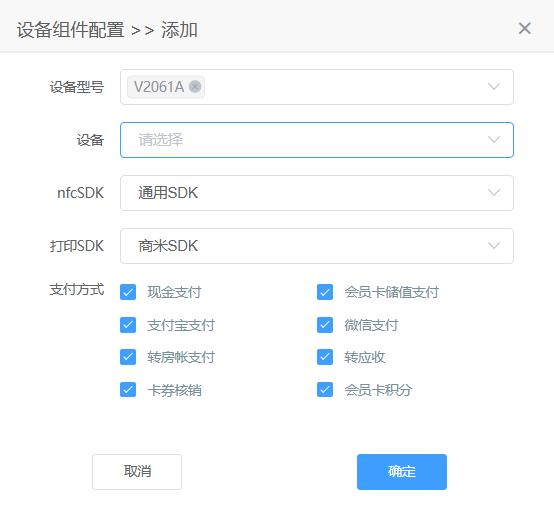Click the chevron arrow in 设备 field
The image size is (554, 507).
click(x=494, y=140)
